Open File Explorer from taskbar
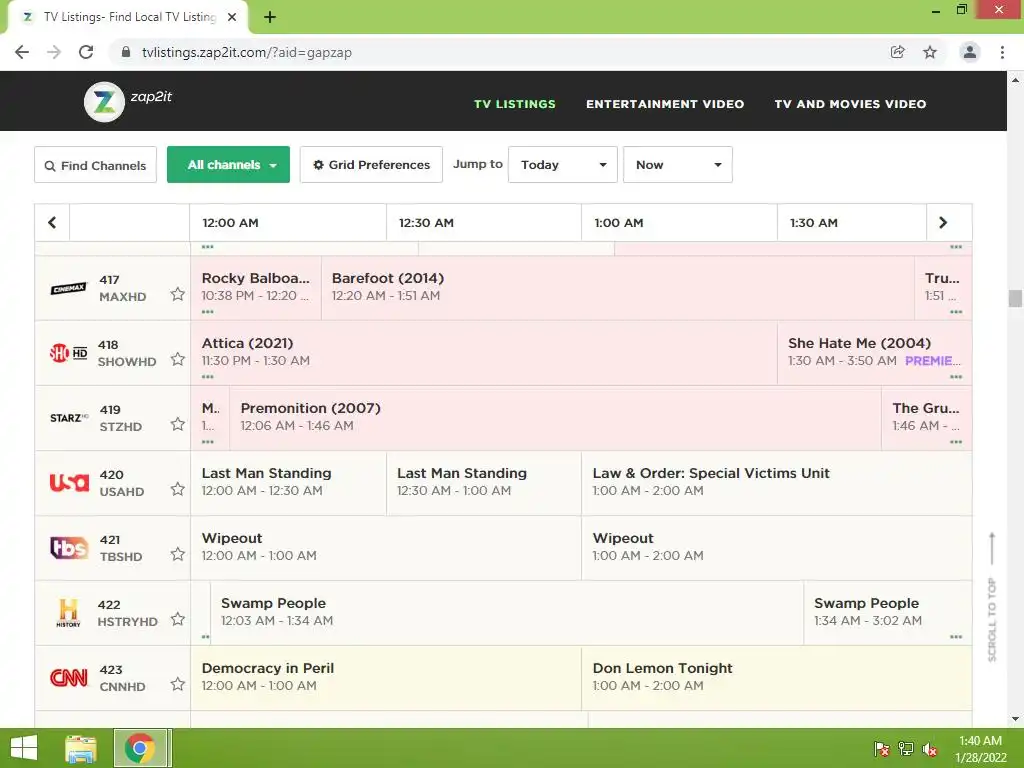This screenshot has height=768, width=1024. [x=81, y=748]
